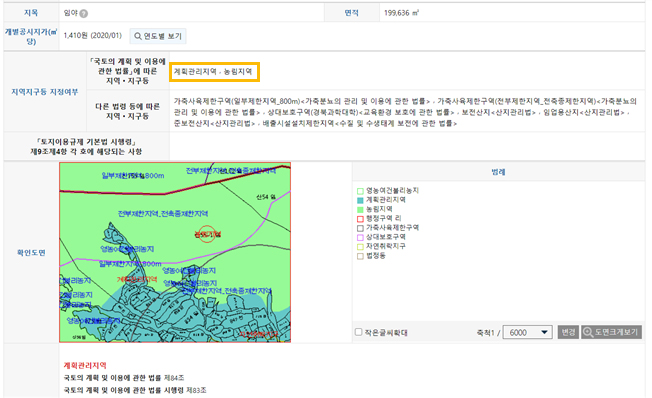Select the 가축사육제한구역 legend entry

click(388, 228)
